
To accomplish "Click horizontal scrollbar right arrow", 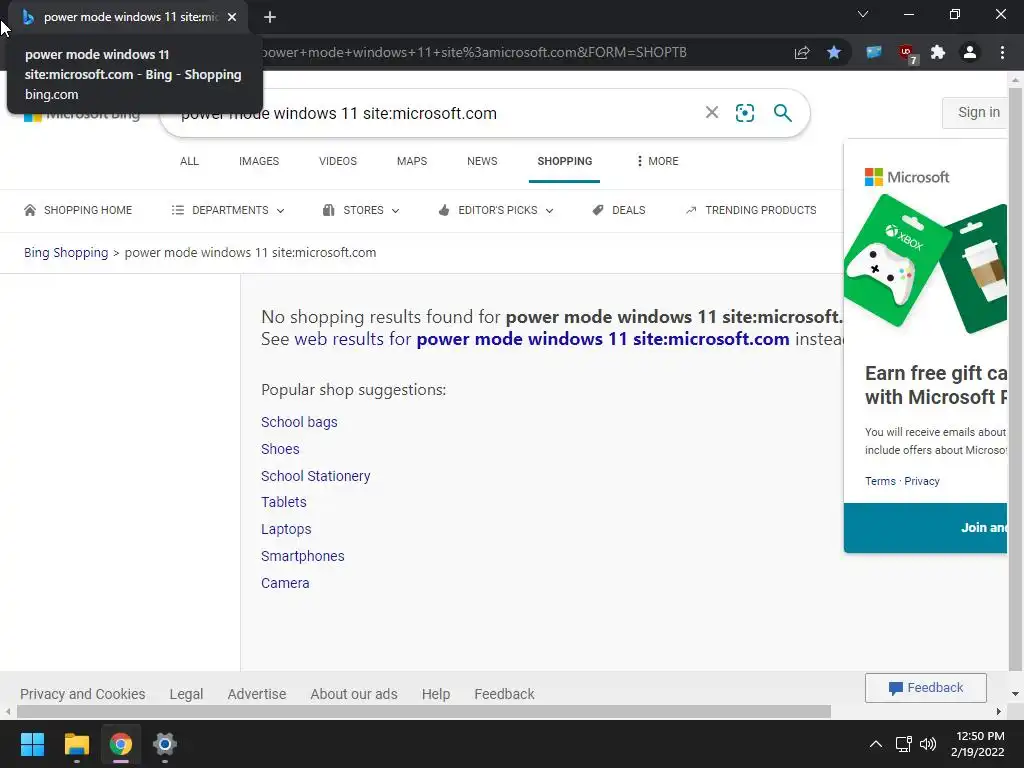I will coord(999,711).
